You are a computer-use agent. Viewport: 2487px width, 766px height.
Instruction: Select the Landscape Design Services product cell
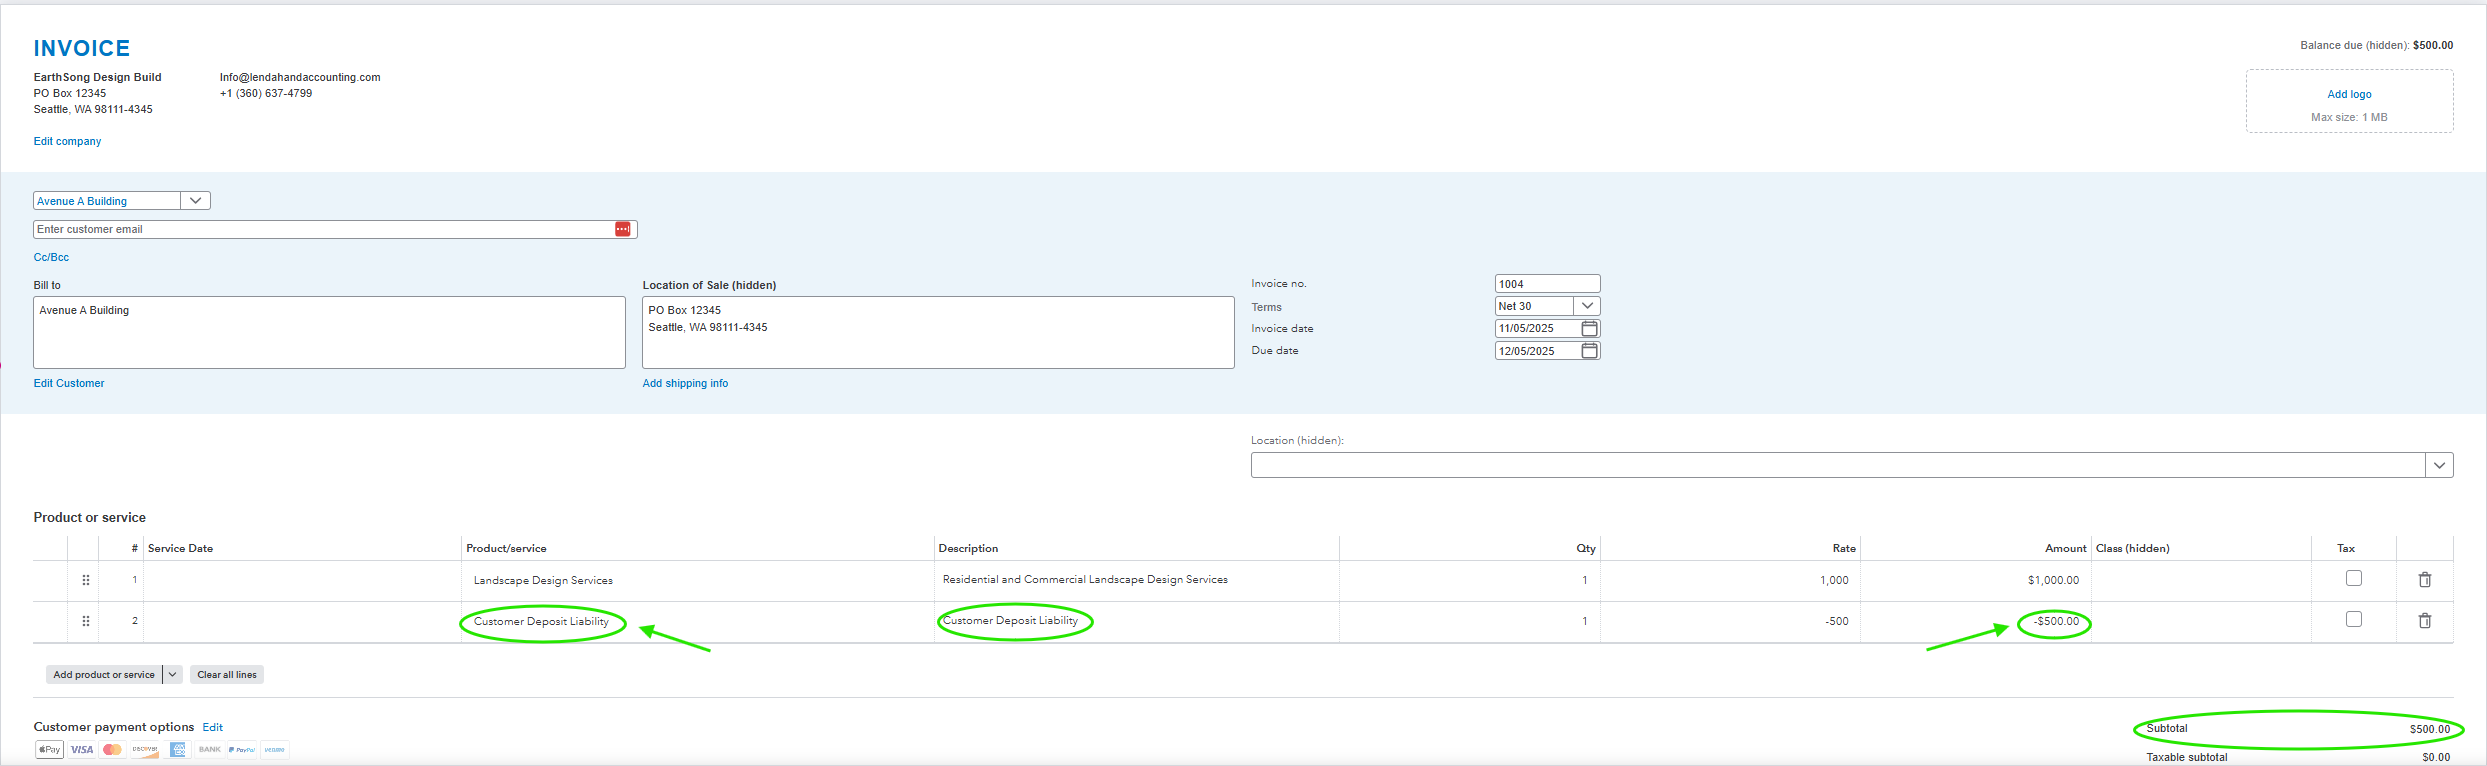tap(698, 580)
